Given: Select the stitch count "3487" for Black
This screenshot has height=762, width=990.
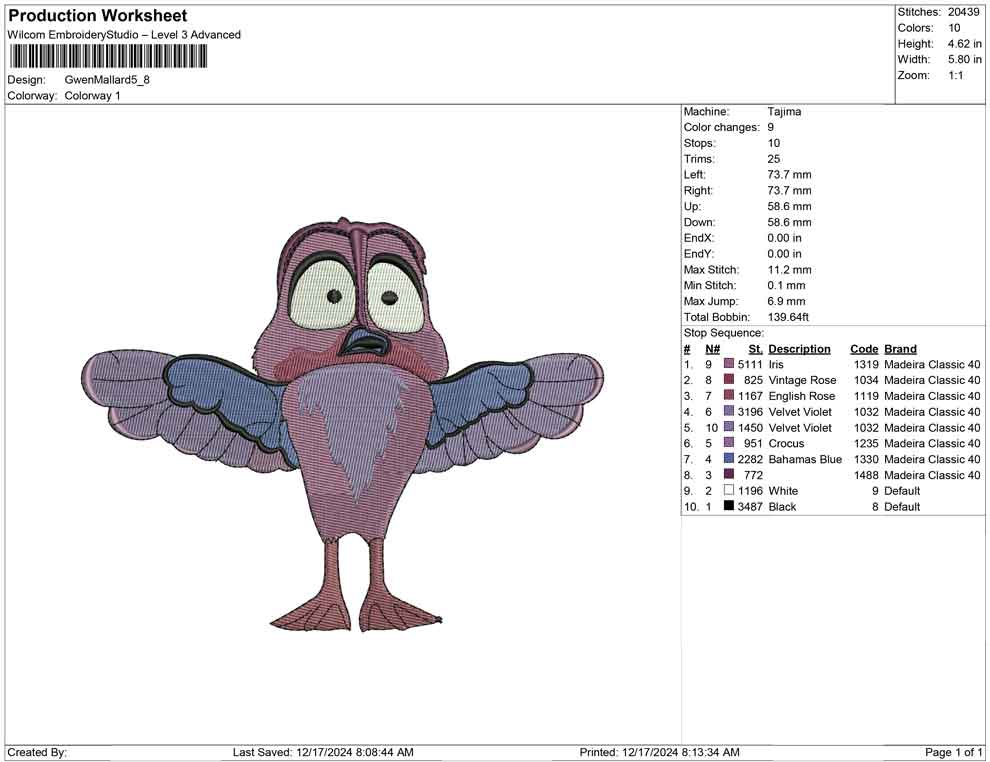Looking at the screenshot, I should pyautogui.click(x=750, y=506).
